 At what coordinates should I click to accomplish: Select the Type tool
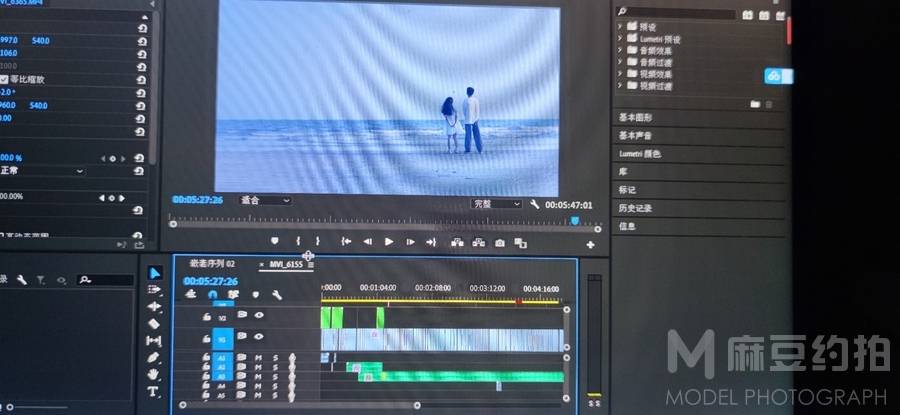tap(152, 392)
